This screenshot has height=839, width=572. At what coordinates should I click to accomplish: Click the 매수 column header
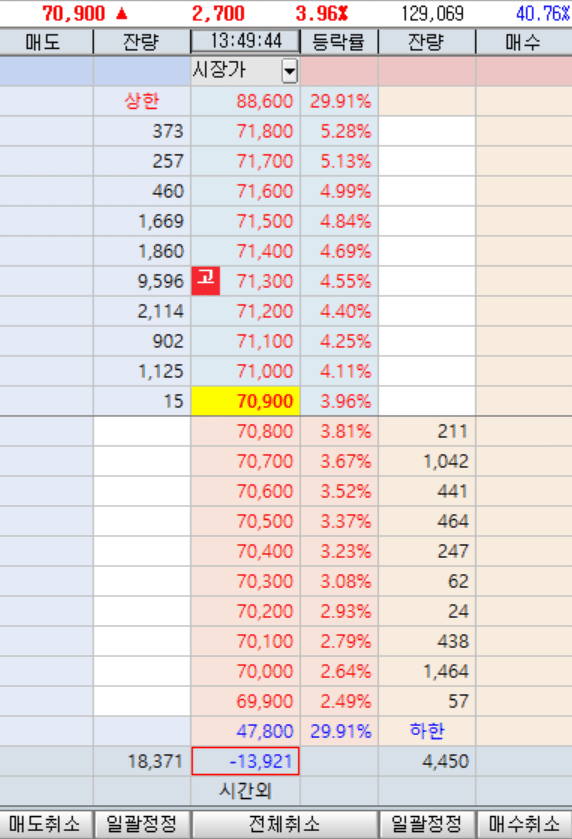[523, 42]
